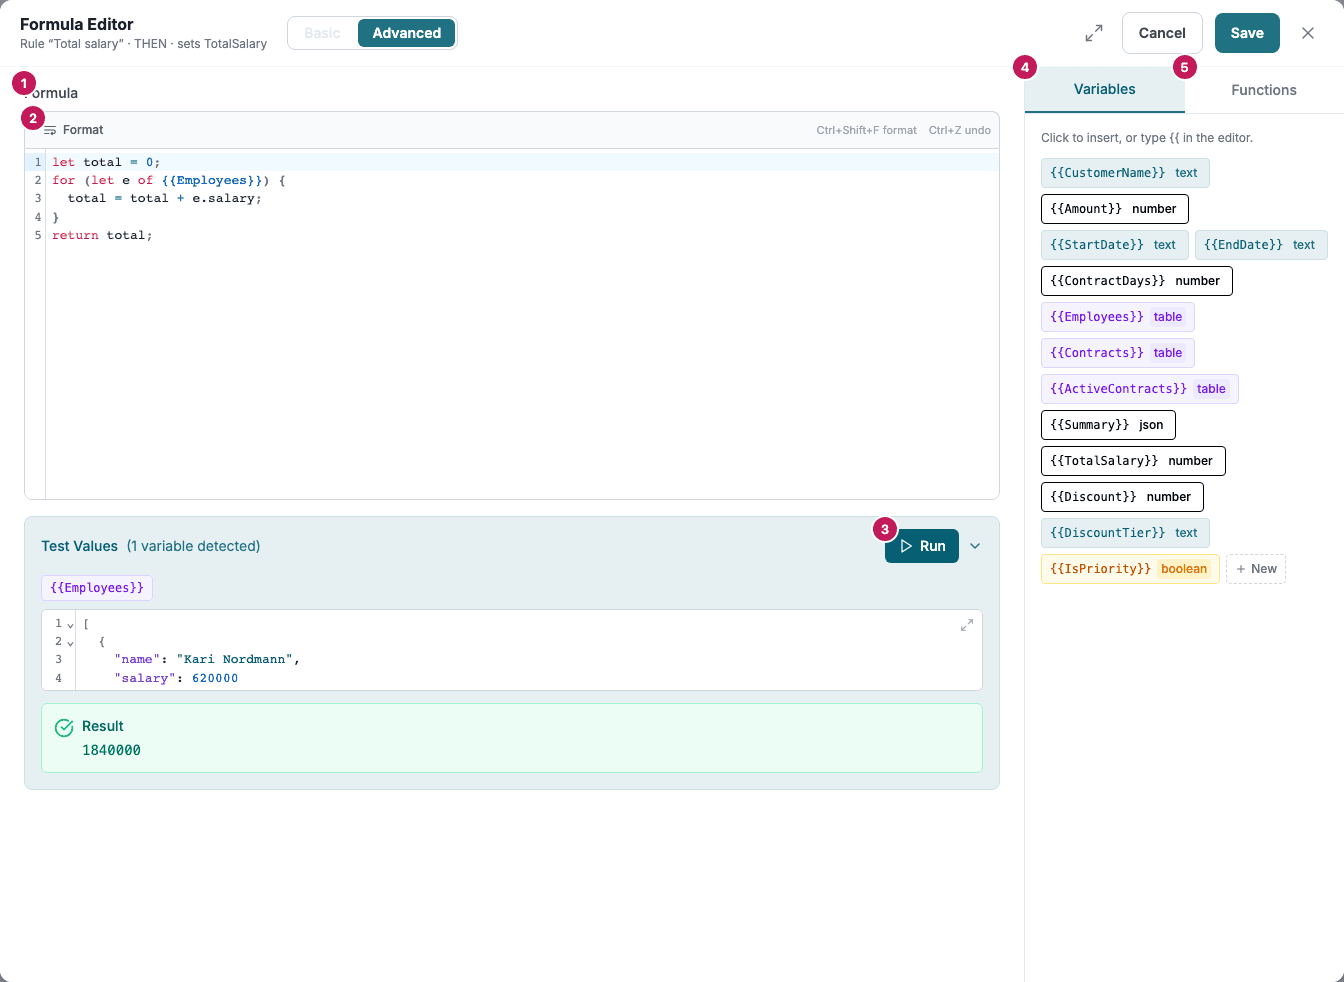Select the {{Employees}} chip under Test Values

coord(97,588)
